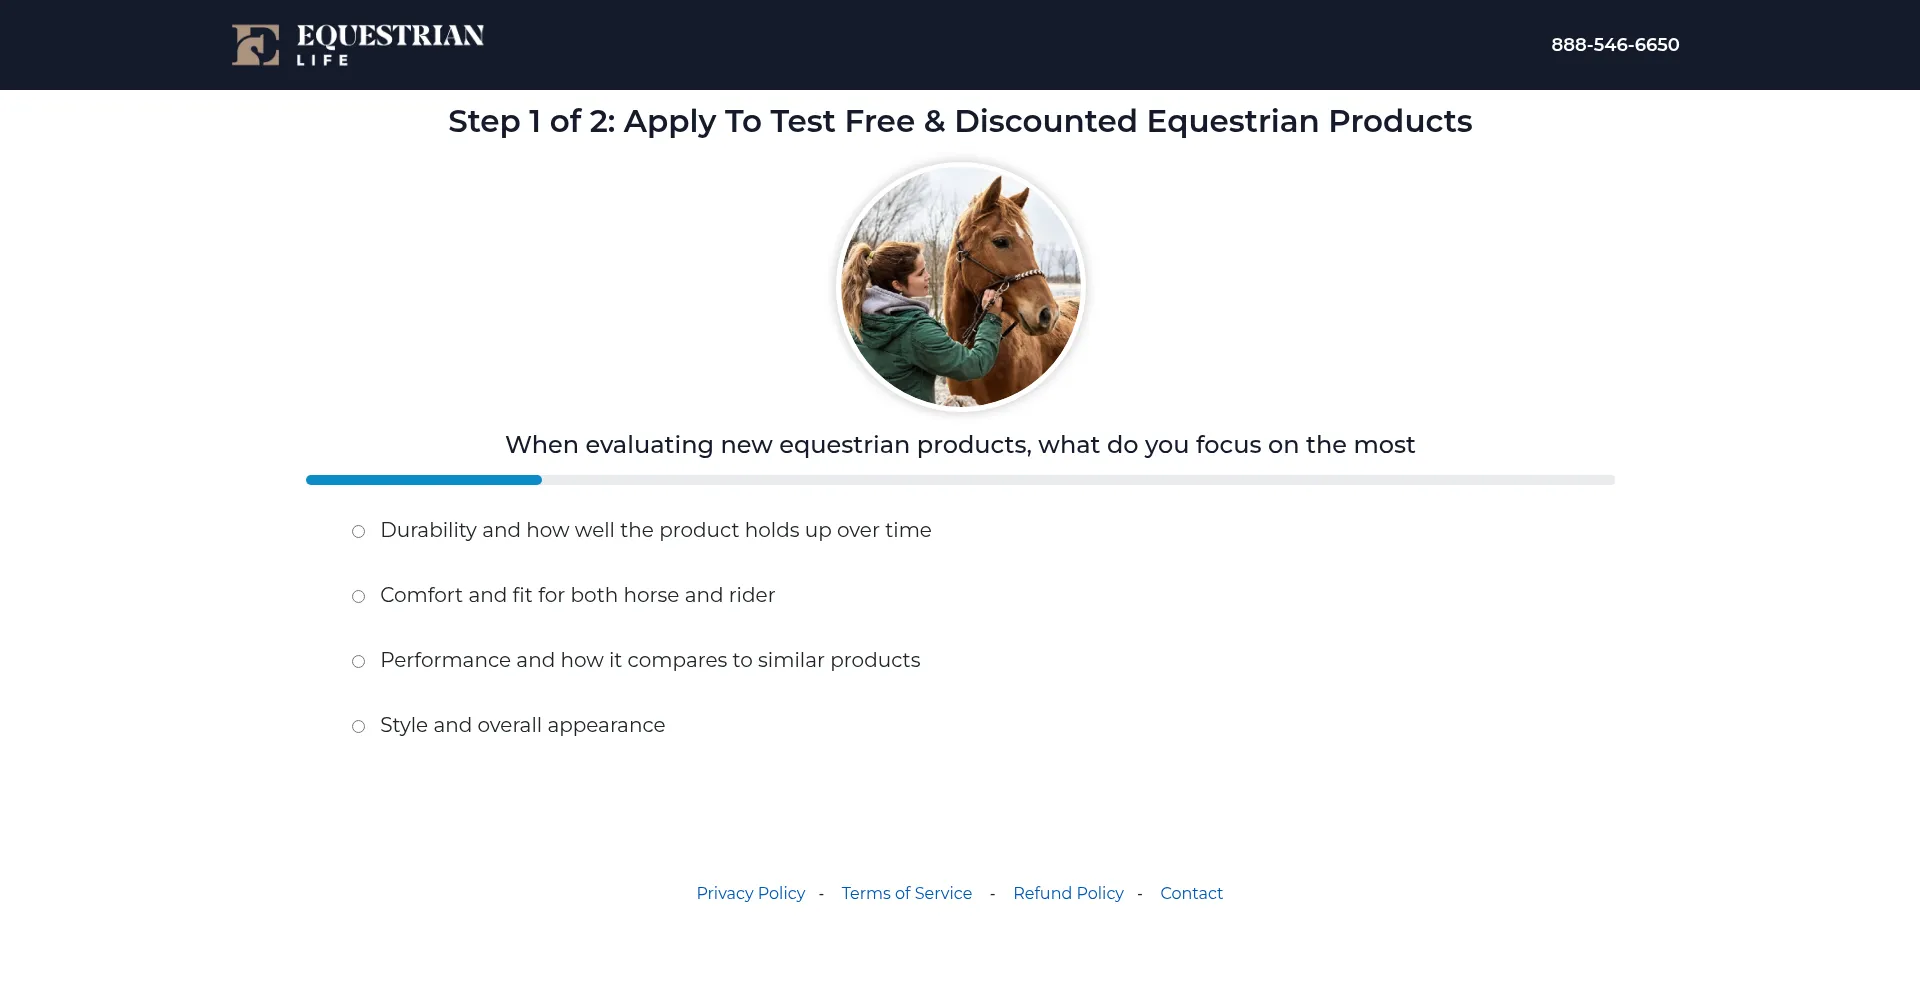Open the Terms of Service link
The width and height of the screenshot is (1920, 993).
coord(906,893)
